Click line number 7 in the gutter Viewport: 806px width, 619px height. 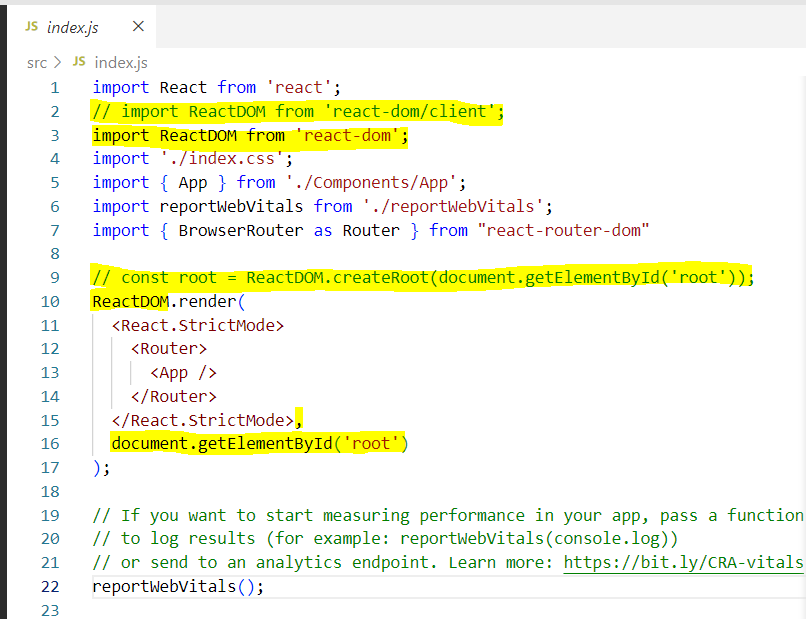point(55,229)
